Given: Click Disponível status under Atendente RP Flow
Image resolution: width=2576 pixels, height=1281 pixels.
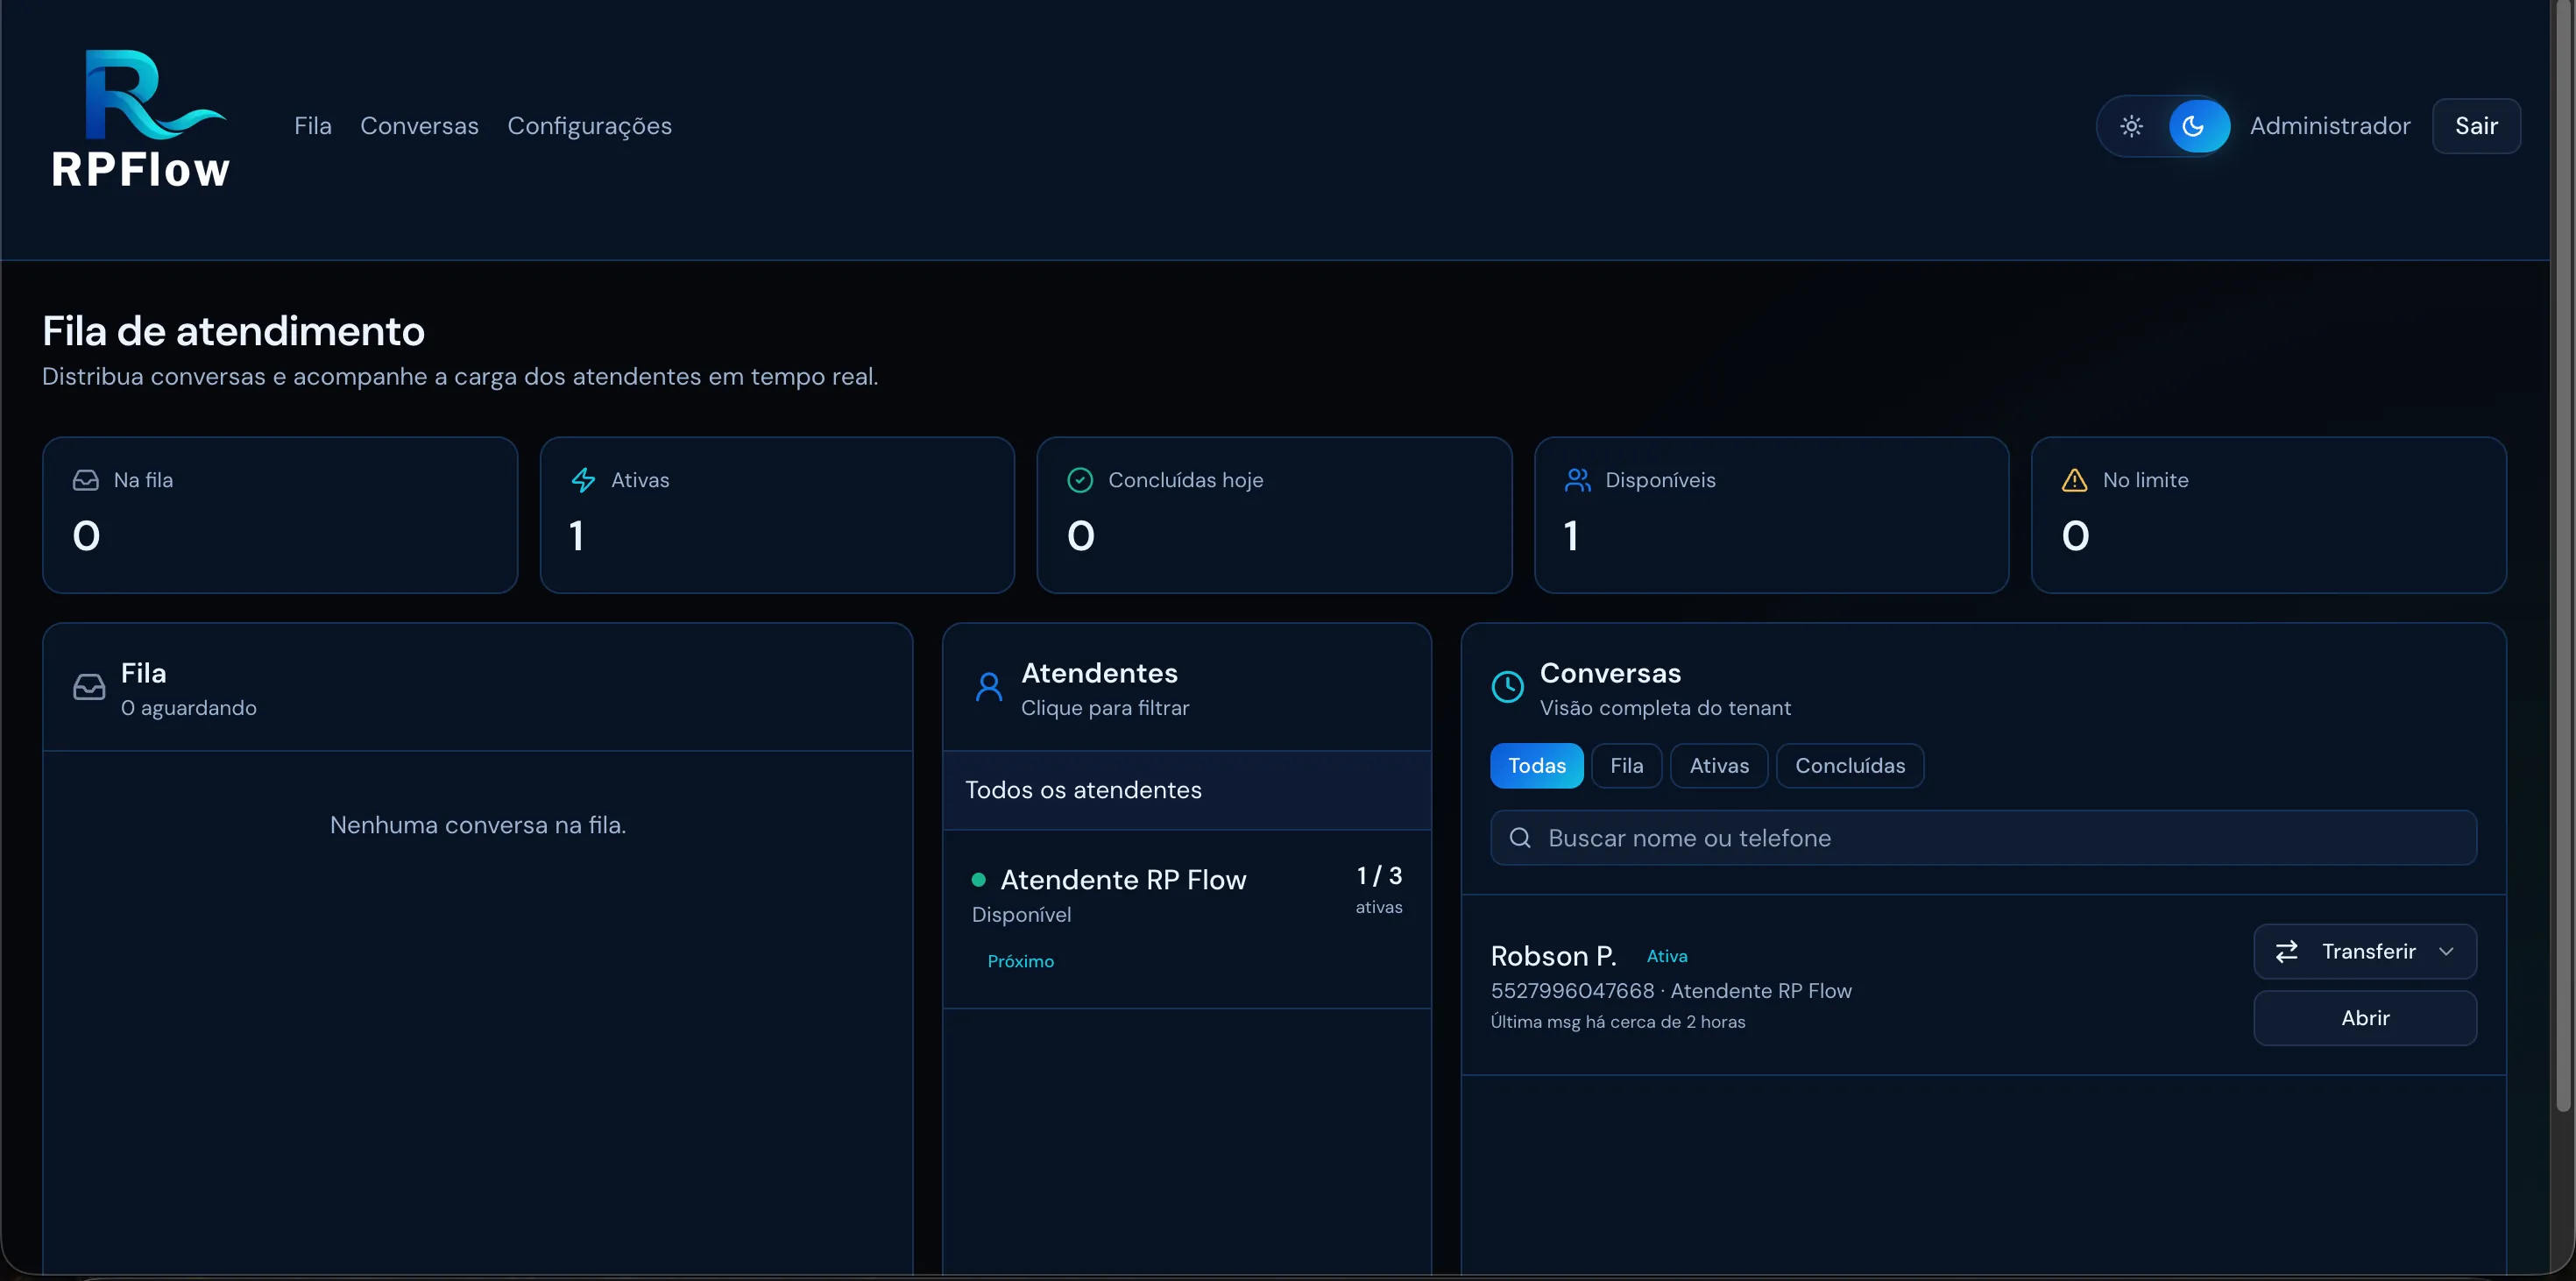Looking at the screenshot, I should pyautogui.click(x=1021, y=915).
